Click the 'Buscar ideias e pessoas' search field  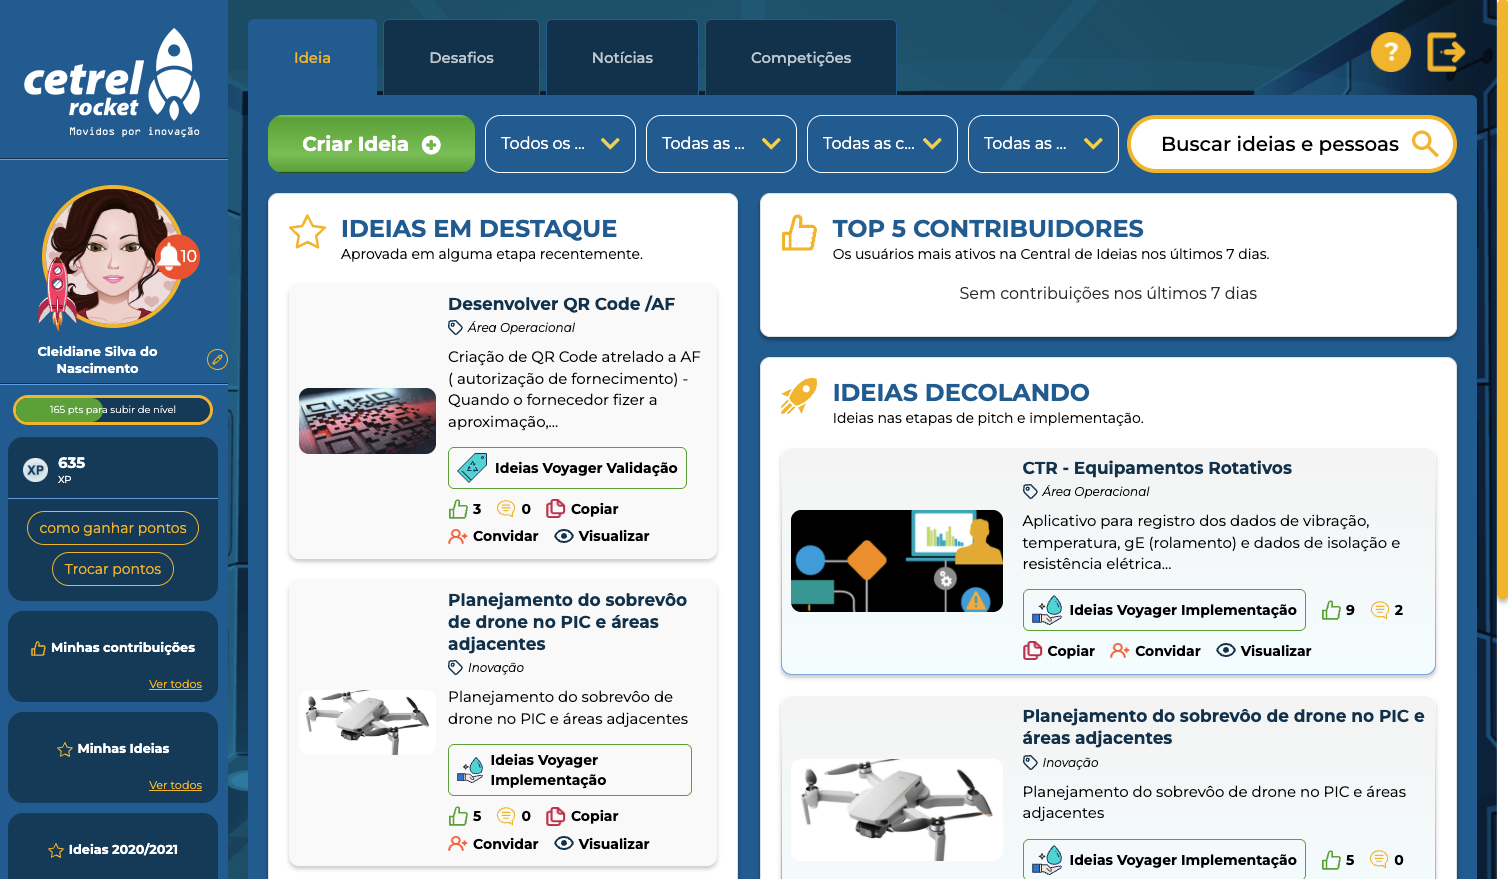click(1292, 144)
